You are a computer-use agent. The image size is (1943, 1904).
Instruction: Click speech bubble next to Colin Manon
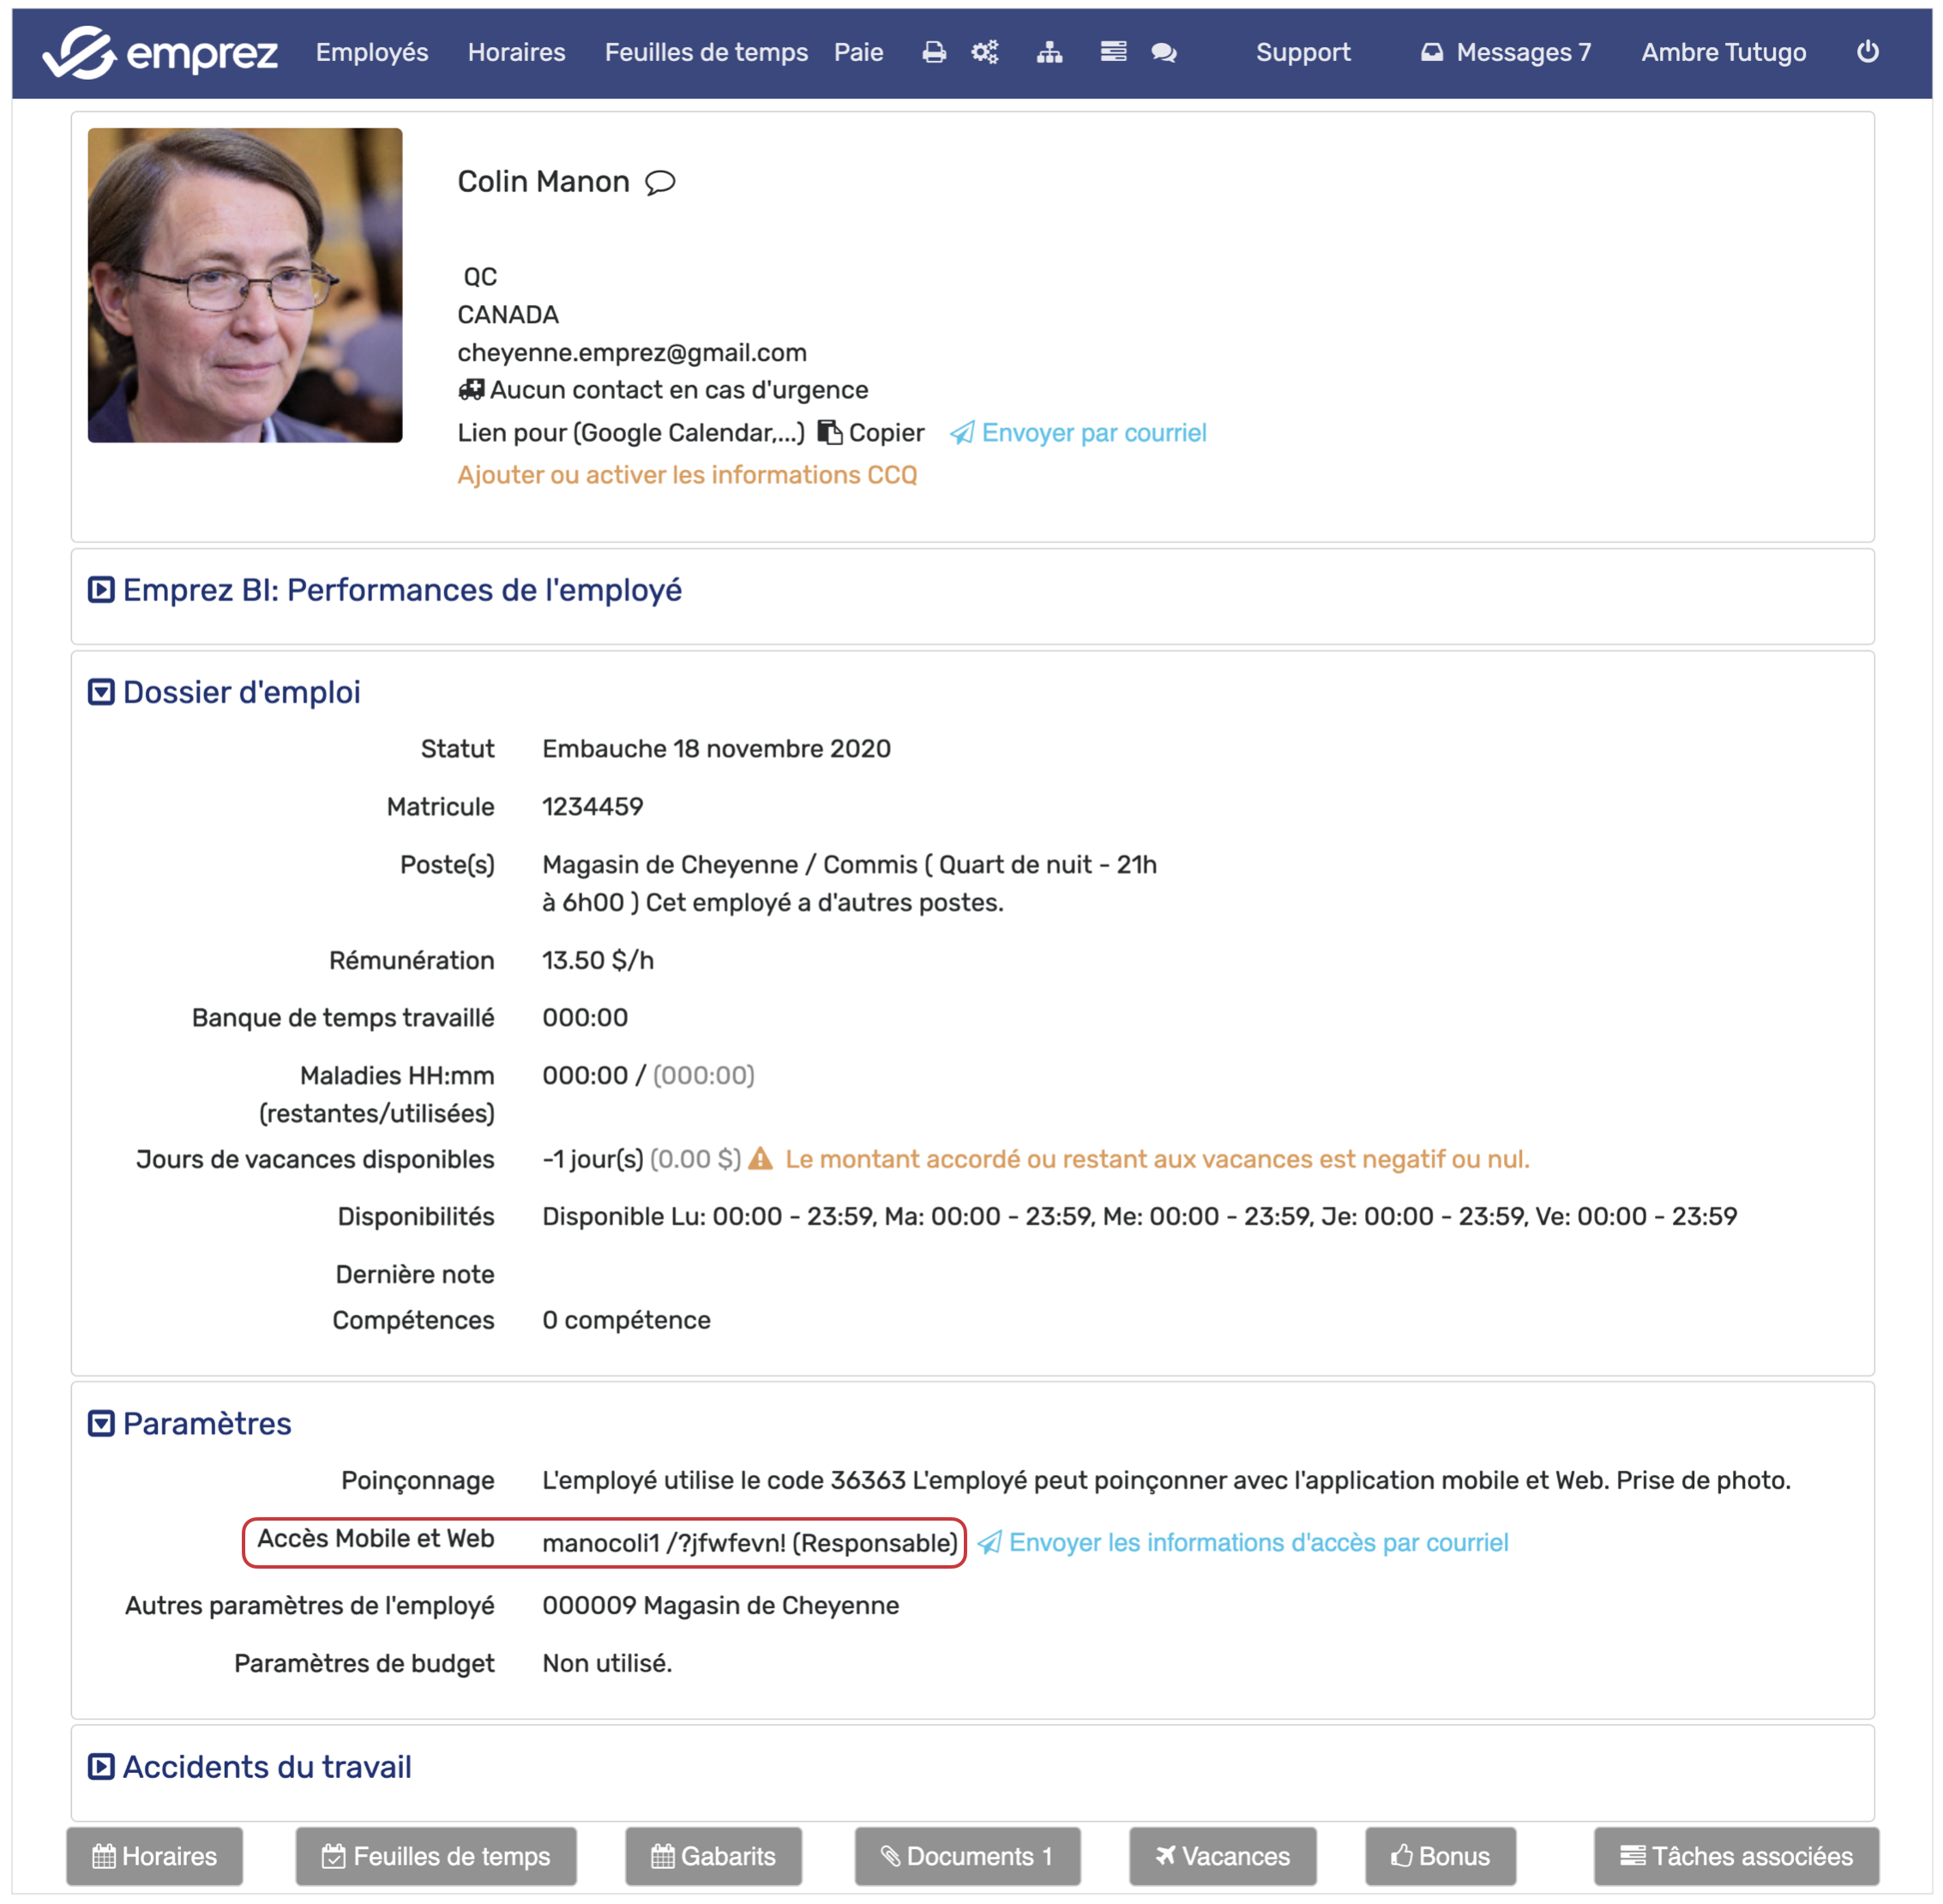point(660,182)
